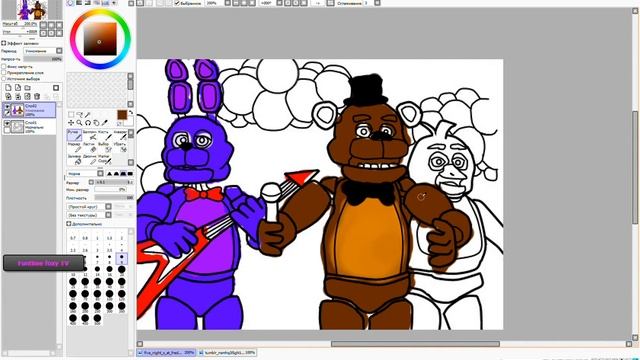Select the eyedropper color picker tool
Image resolution: width=640 pixels, height=360 pixels.
click(x=104, y=122)
